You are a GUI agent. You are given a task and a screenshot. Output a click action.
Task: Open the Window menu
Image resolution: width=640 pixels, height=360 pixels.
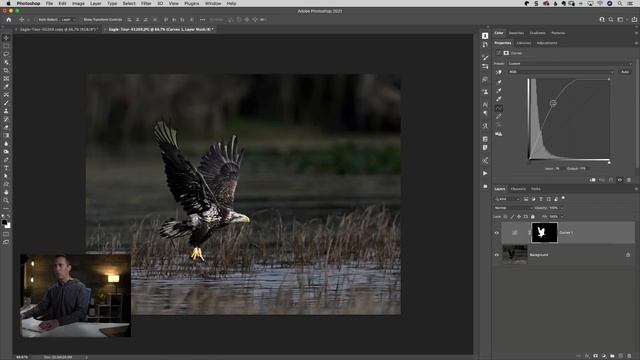[x=213, y=3]
